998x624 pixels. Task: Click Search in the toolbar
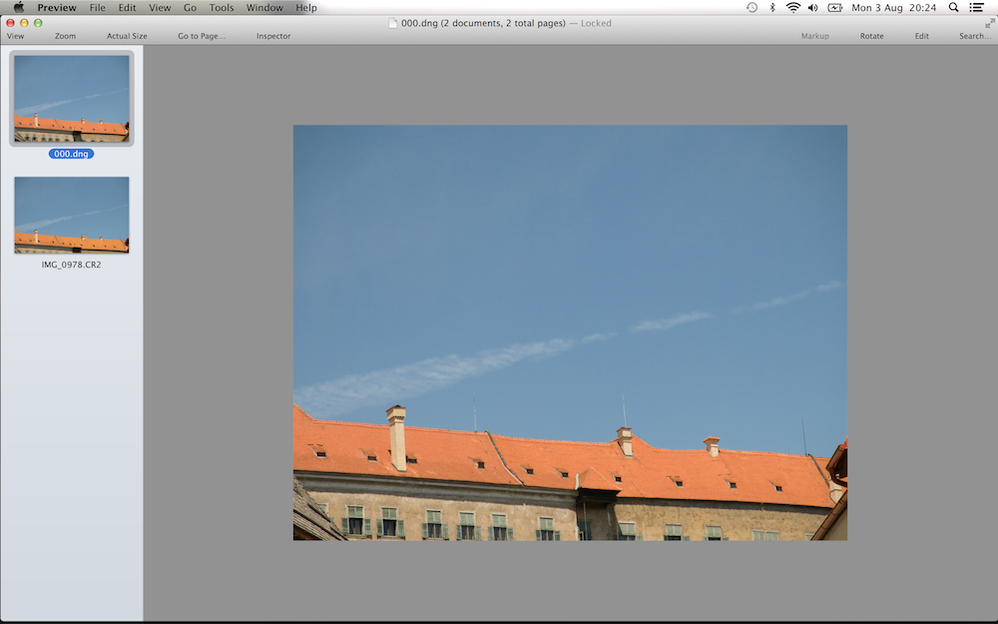[x=972, y=35]
